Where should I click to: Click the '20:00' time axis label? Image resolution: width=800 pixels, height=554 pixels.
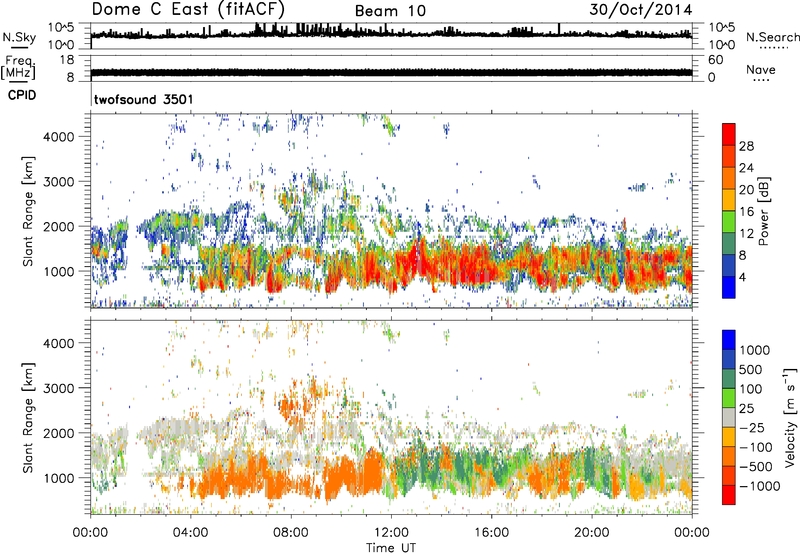coord(591,533)
